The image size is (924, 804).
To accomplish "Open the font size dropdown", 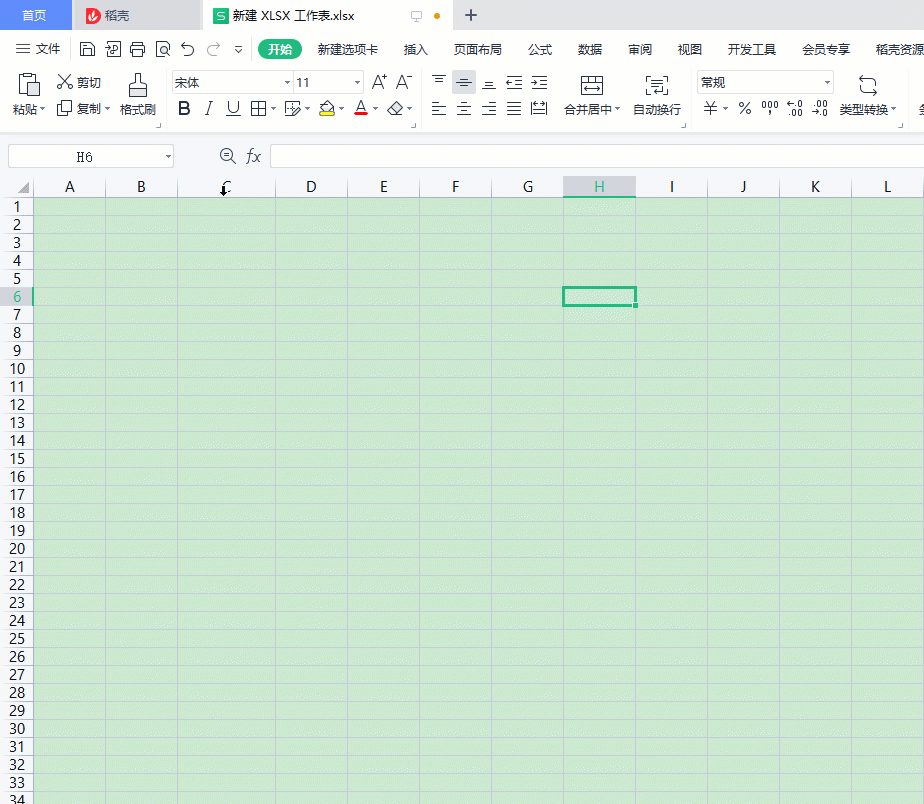I will [x=358, y=83].
